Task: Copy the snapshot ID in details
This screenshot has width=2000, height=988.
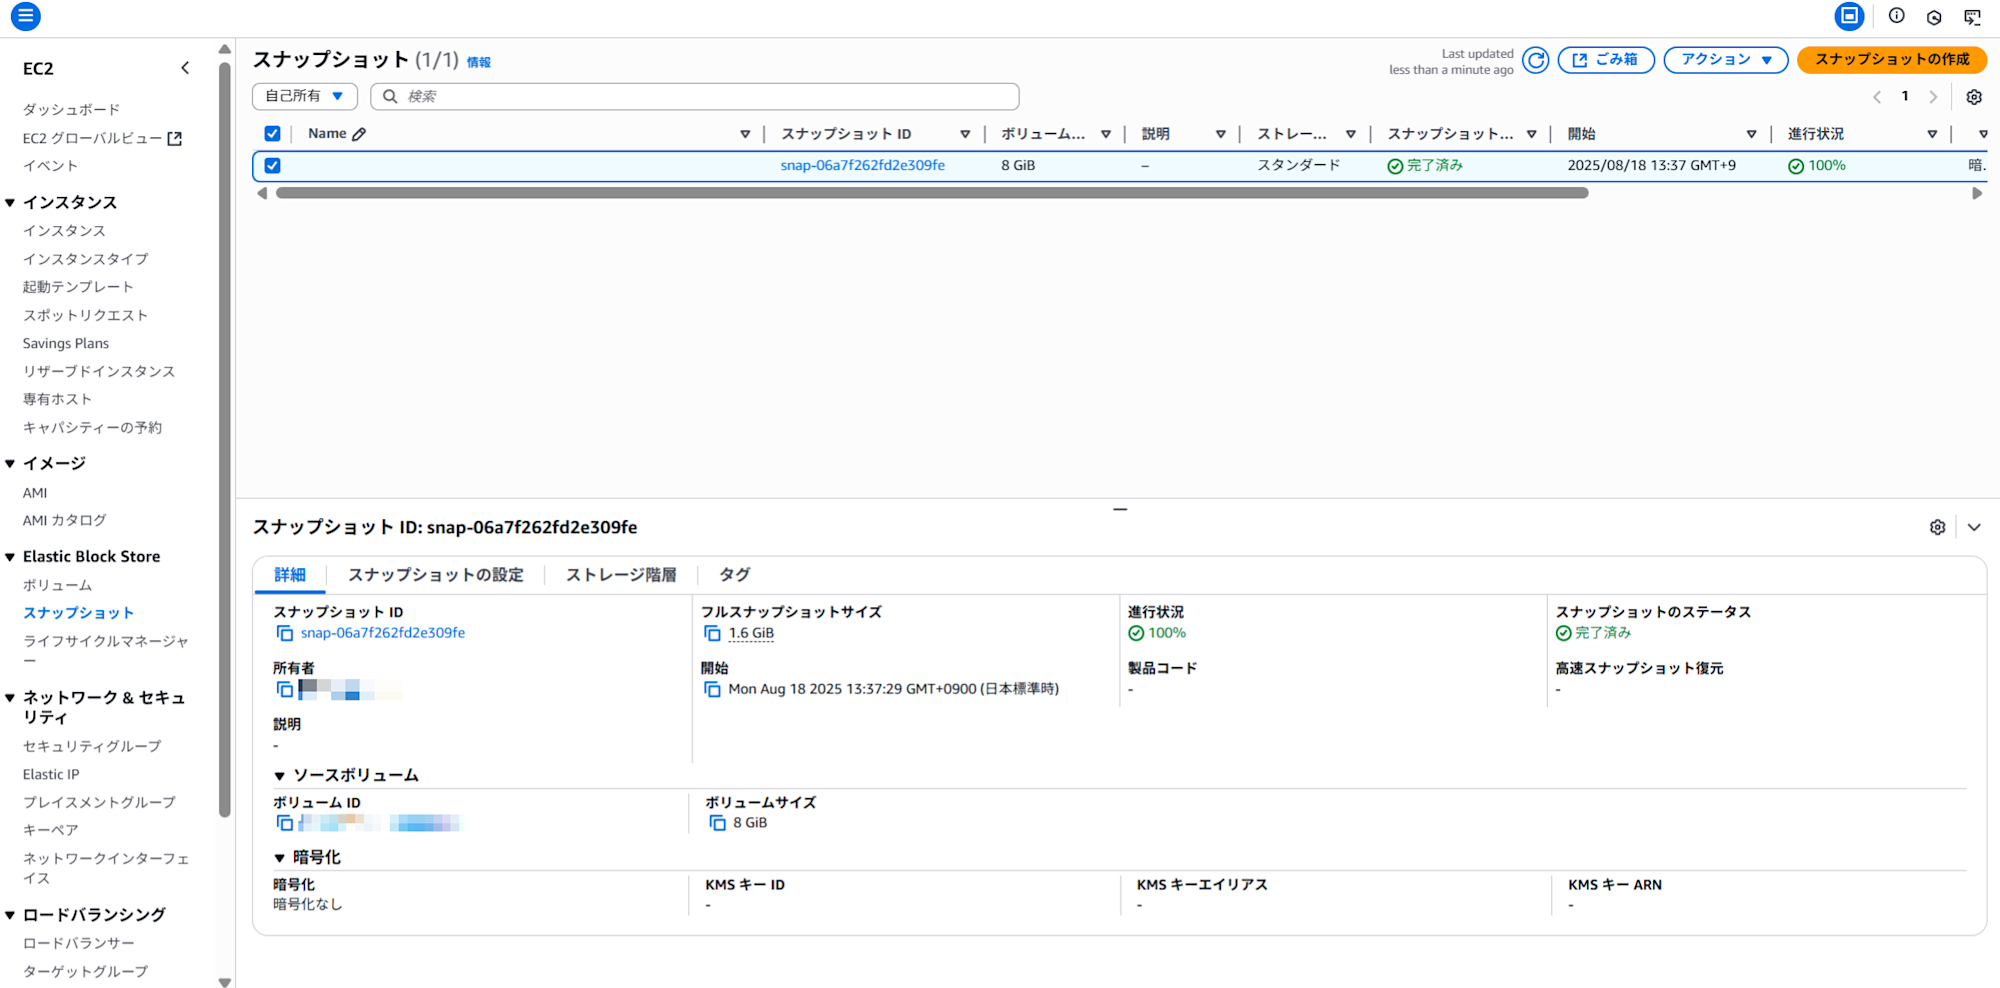Action: [x=285, y=633]
